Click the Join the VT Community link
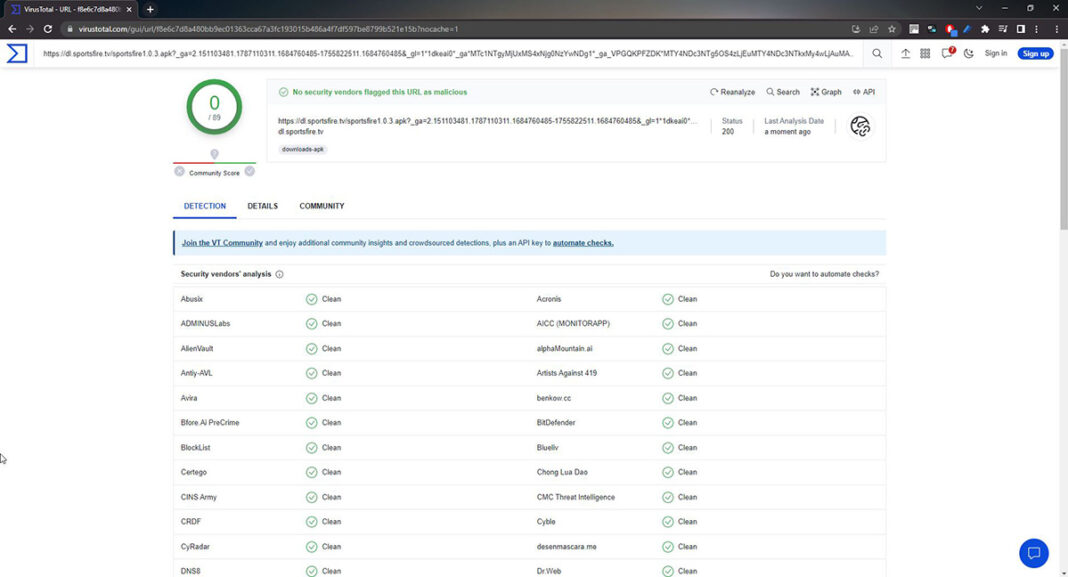 222,243
